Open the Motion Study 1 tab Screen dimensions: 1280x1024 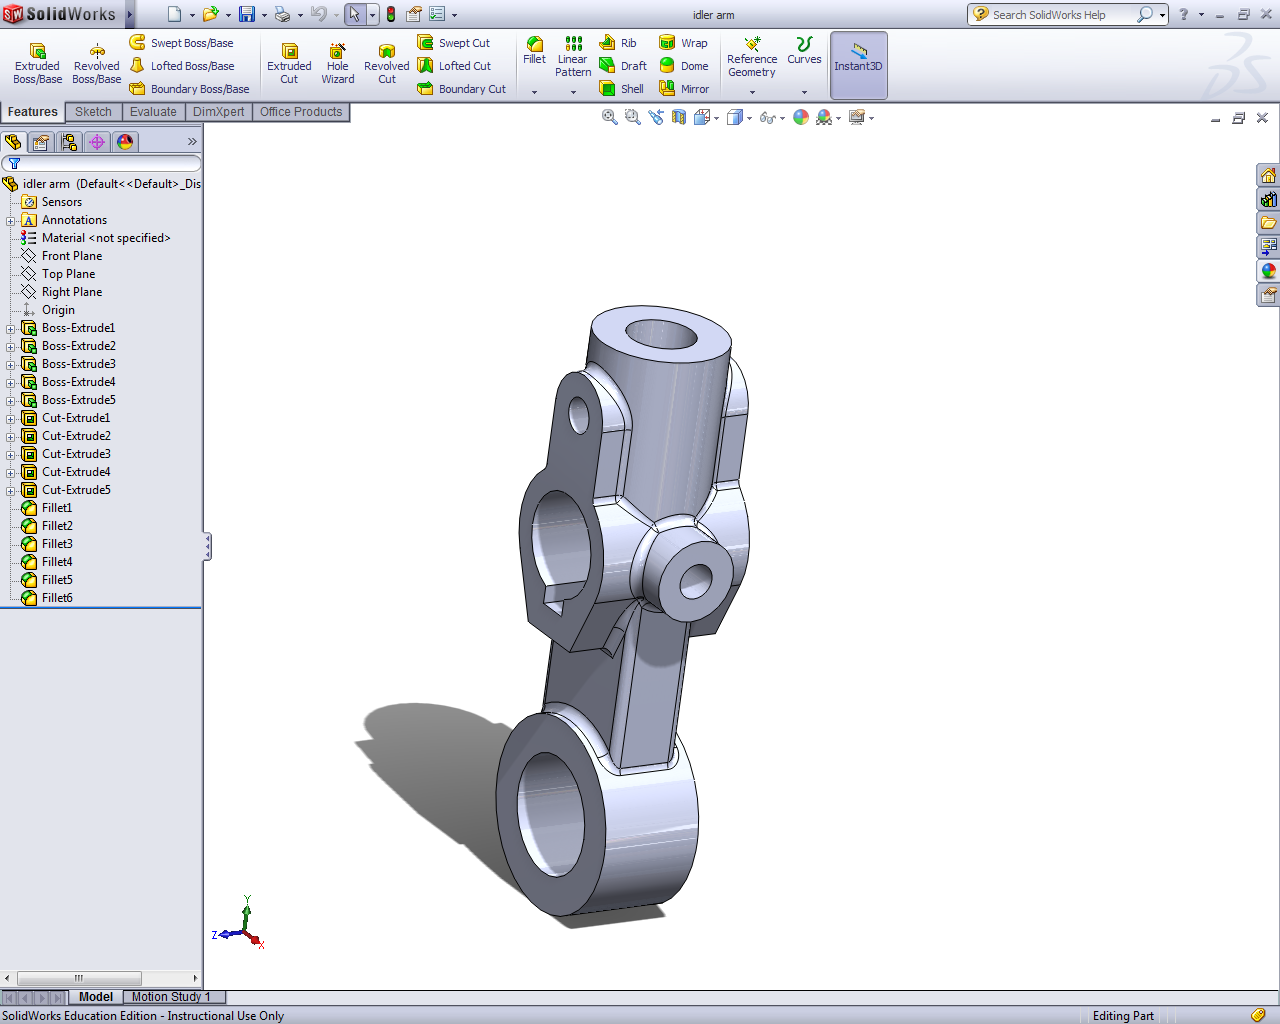171,997
